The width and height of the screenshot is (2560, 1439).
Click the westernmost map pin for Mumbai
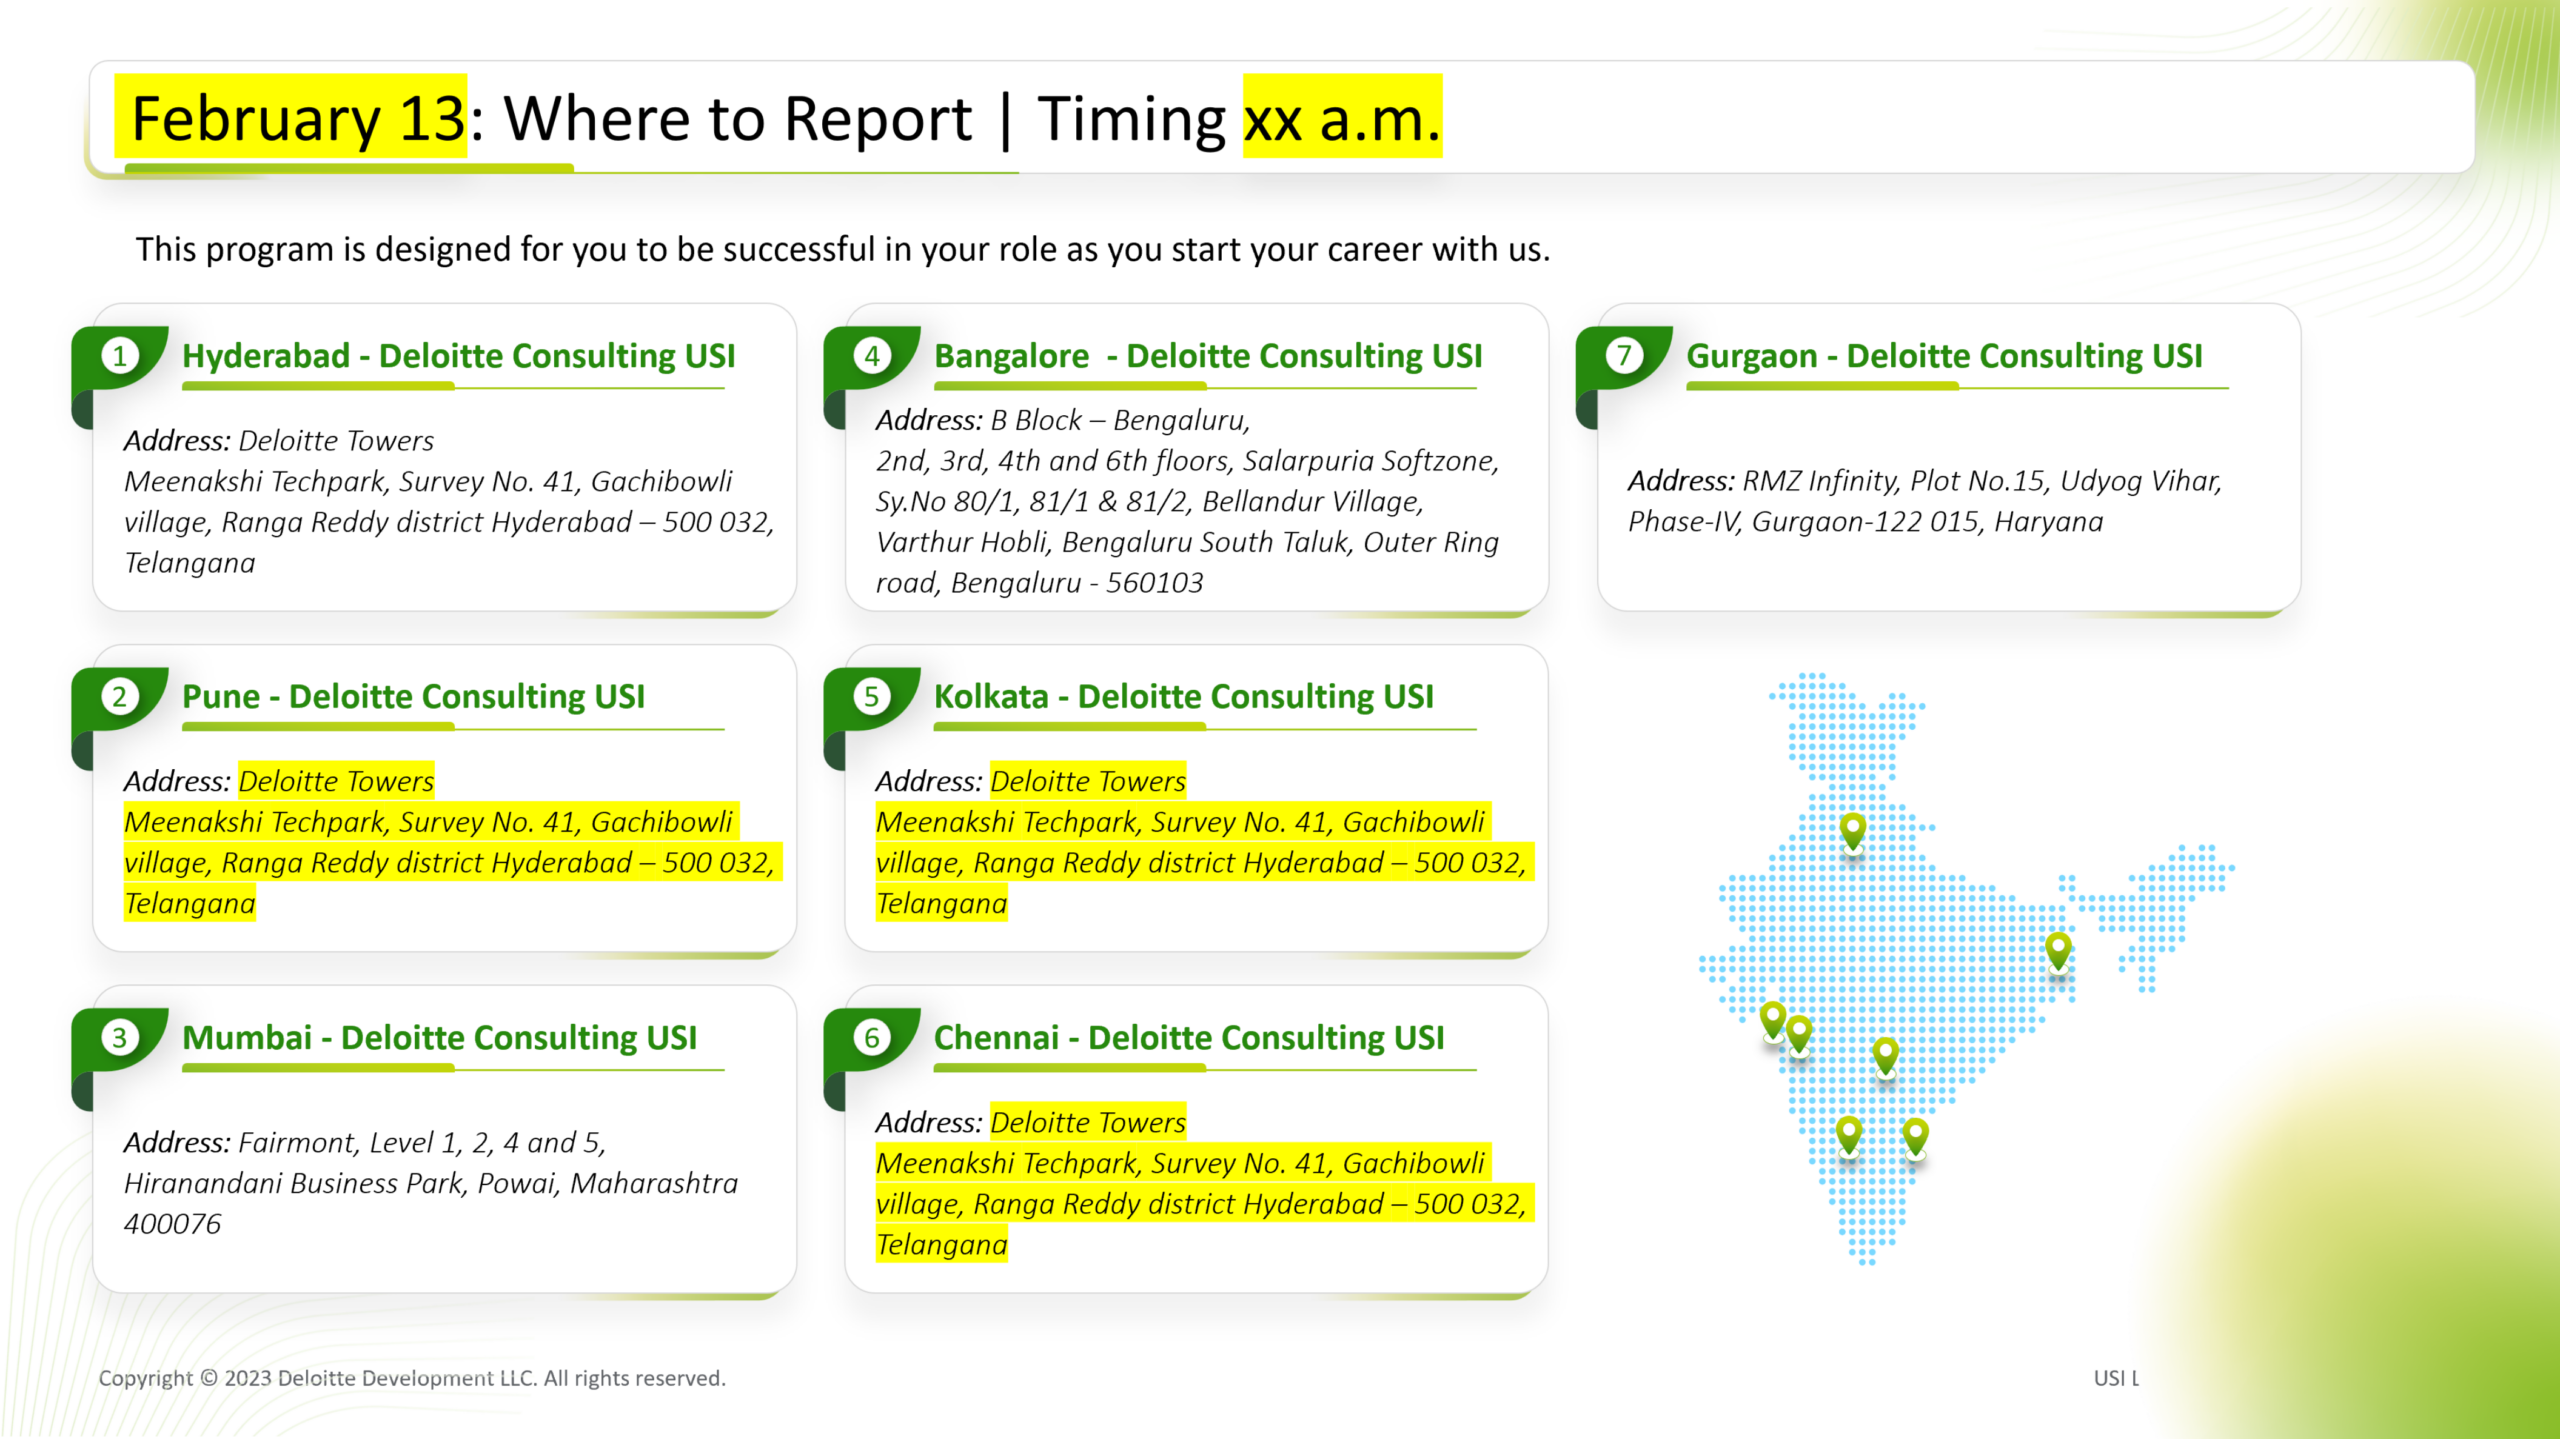pyautogui.click(x=1773, y=1019)
